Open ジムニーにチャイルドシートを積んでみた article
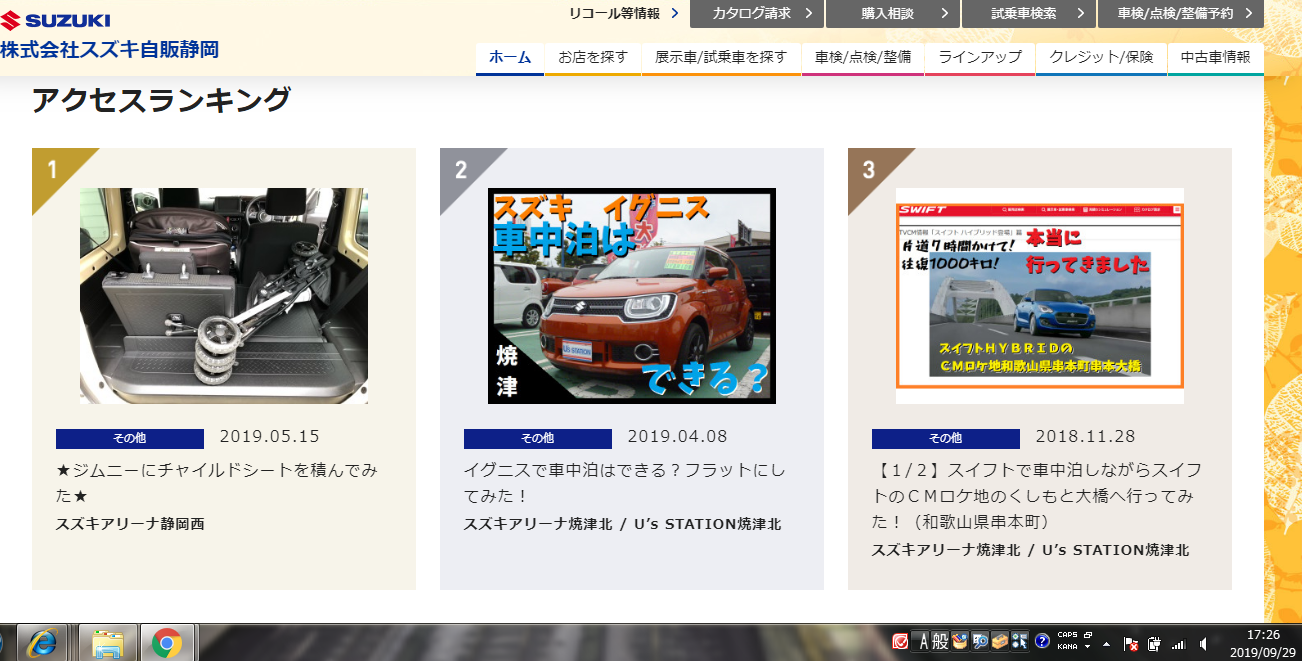 [x=217, y=482]
